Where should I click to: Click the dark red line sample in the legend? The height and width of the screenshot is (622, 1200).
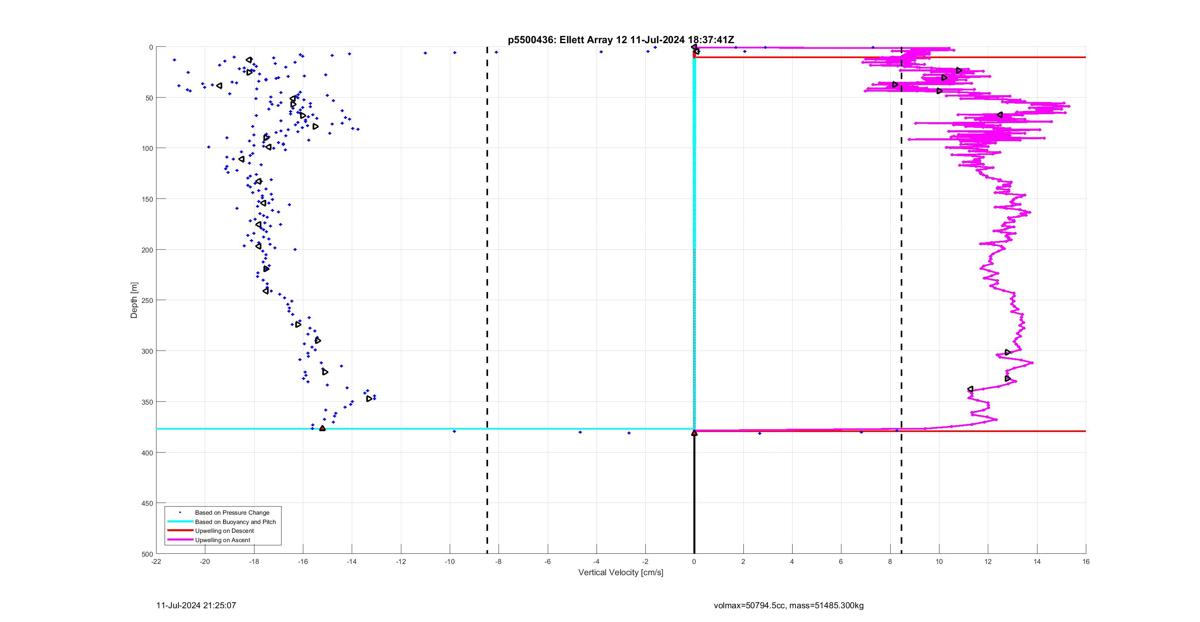(x=180, y=531)
